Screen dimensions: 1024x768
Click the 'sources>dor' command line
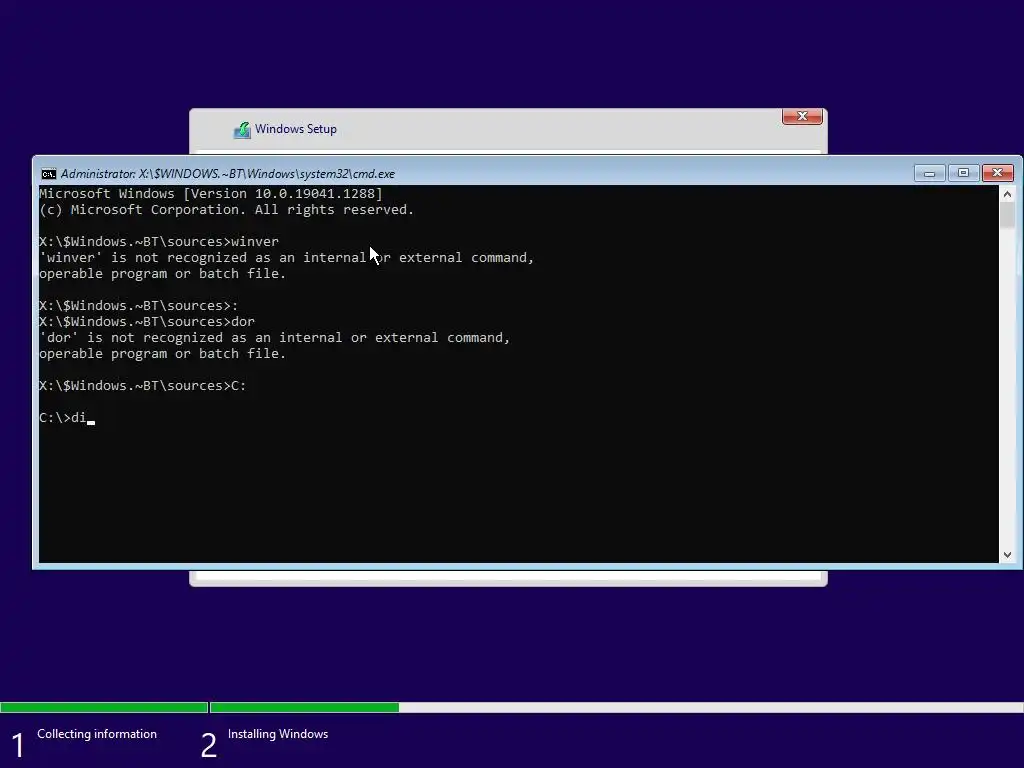click(147, 322)
